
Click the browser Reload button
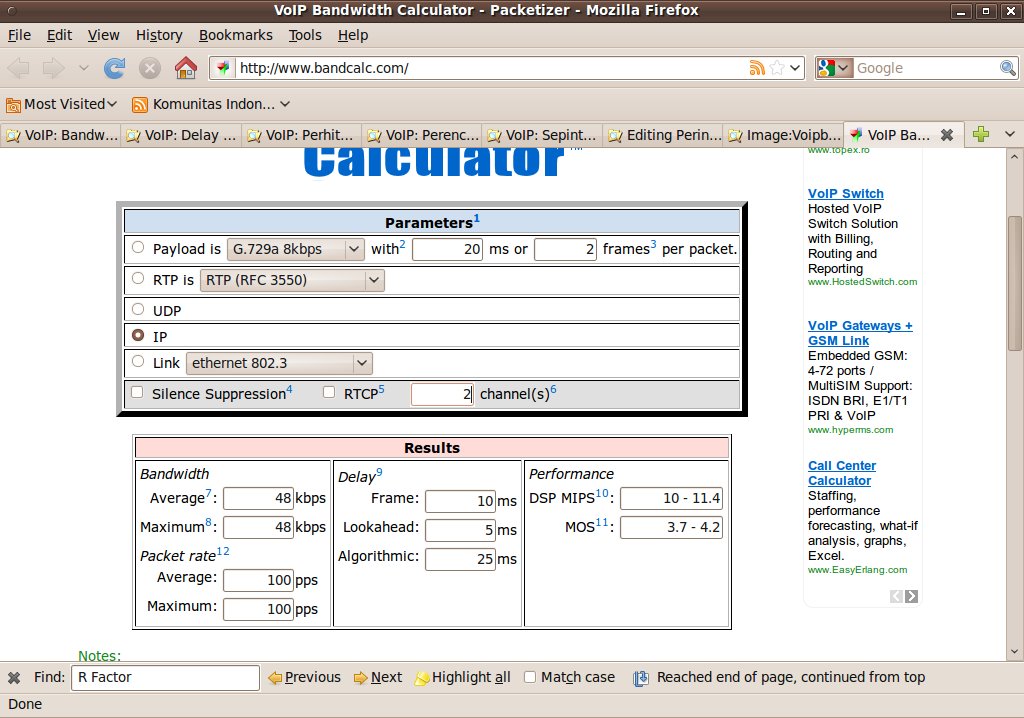click(115, 68)
